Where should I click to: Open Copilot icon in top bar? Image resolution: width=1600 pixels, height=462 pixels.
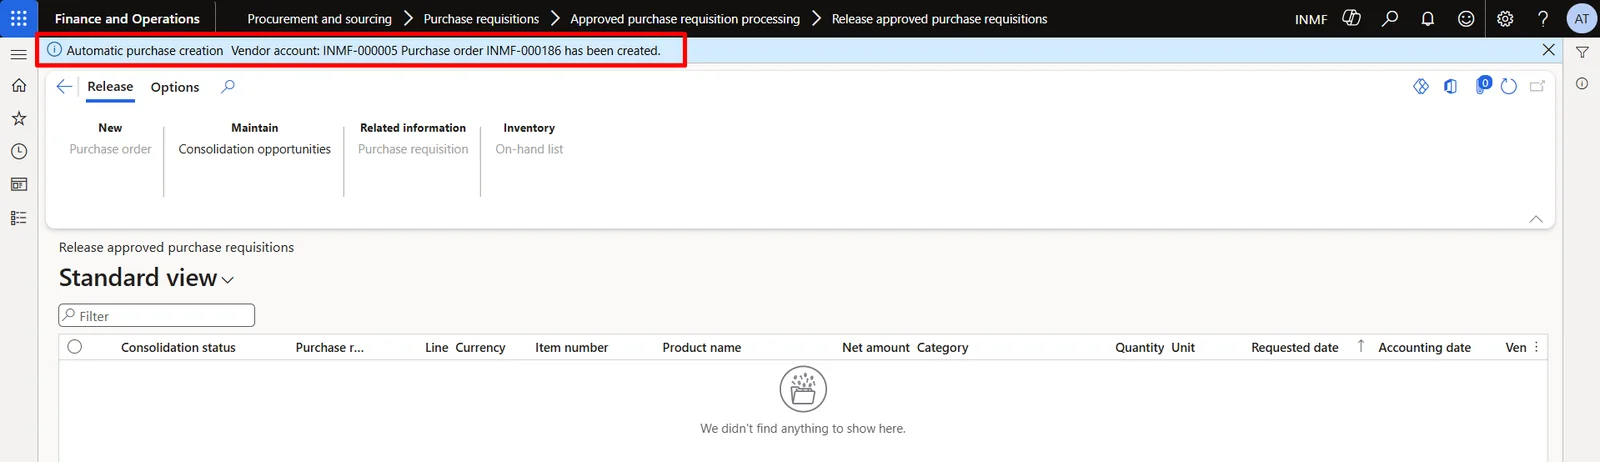click(1352, 18)
